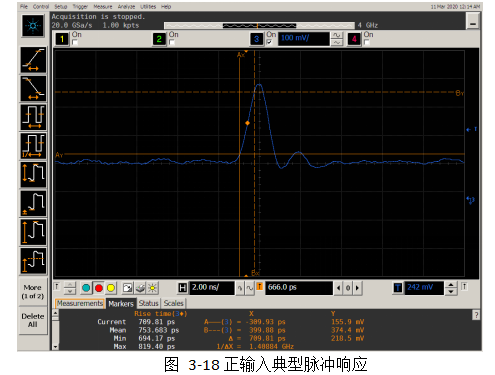The height and width of the screenshot is (375, 495).
Task: Switch to the Markers tab
Action: coord(121,304)
